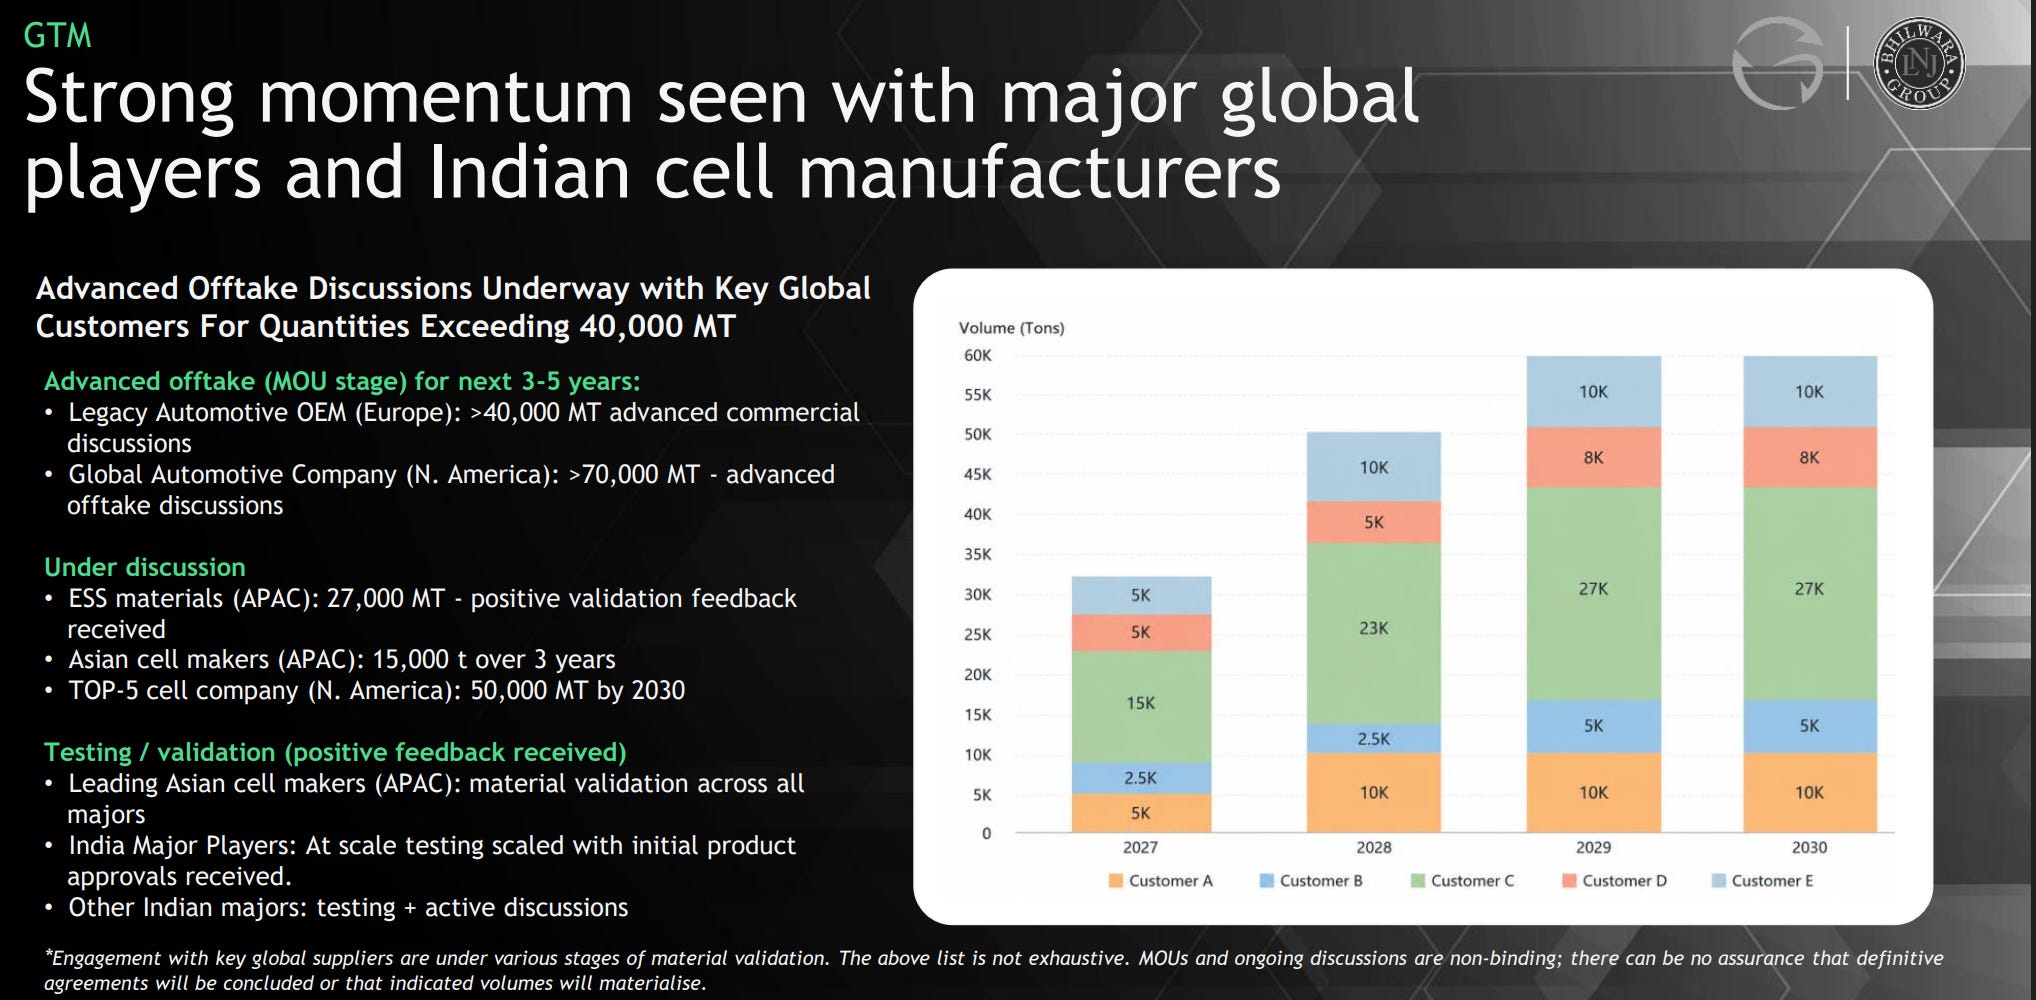
Task: Click the "Advanced offtake (MOU stage)" green heading
Action: pos(342,381)
